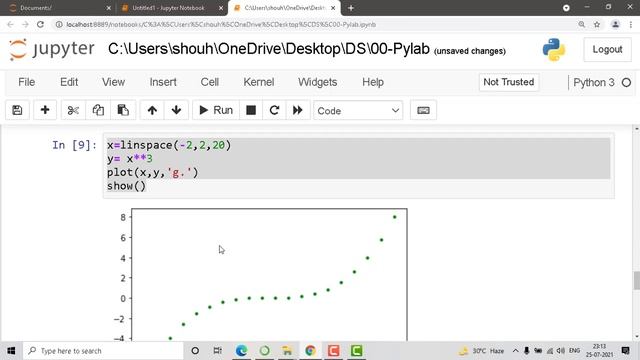Click the Not Trusted button
The width and height of the screenshot is (640, 360).
tap(509, 82)
